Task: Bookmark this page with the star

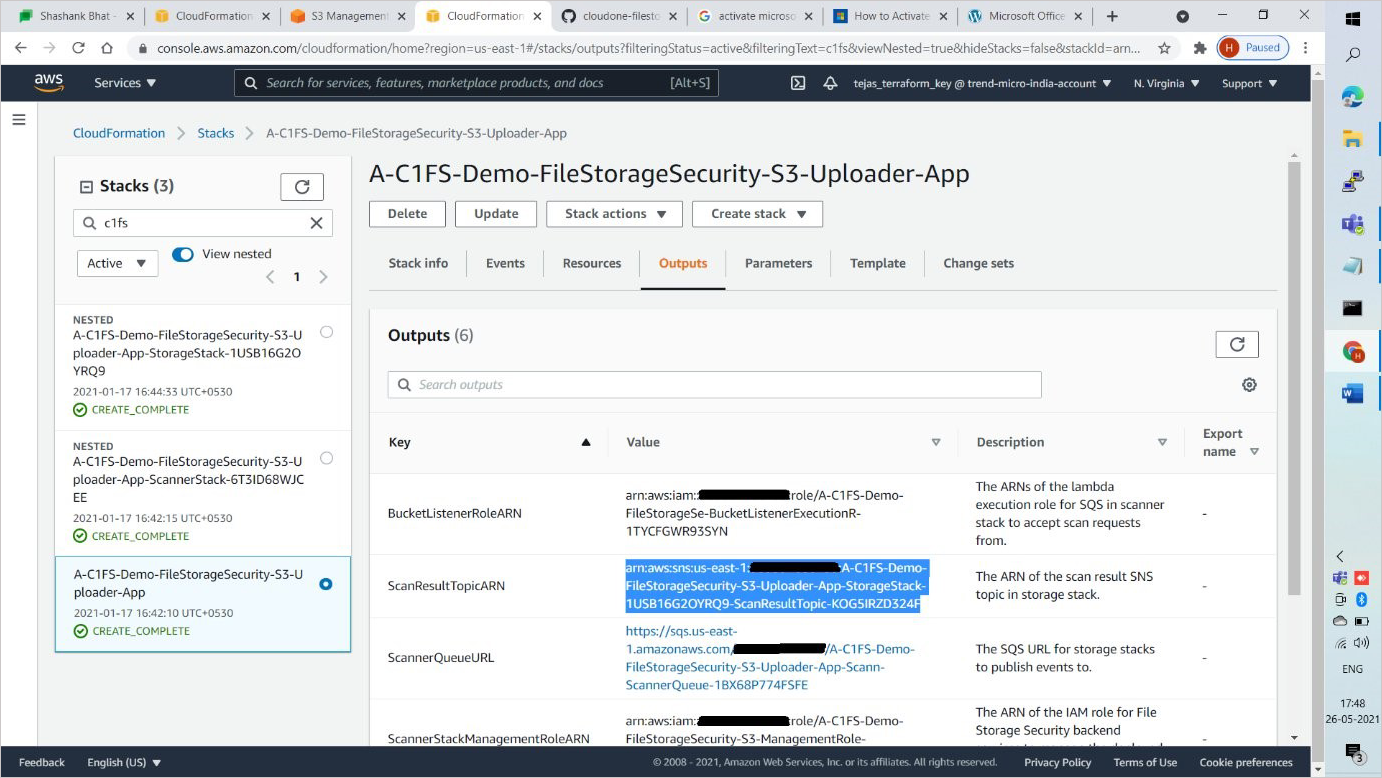Action: (1164, 48)
